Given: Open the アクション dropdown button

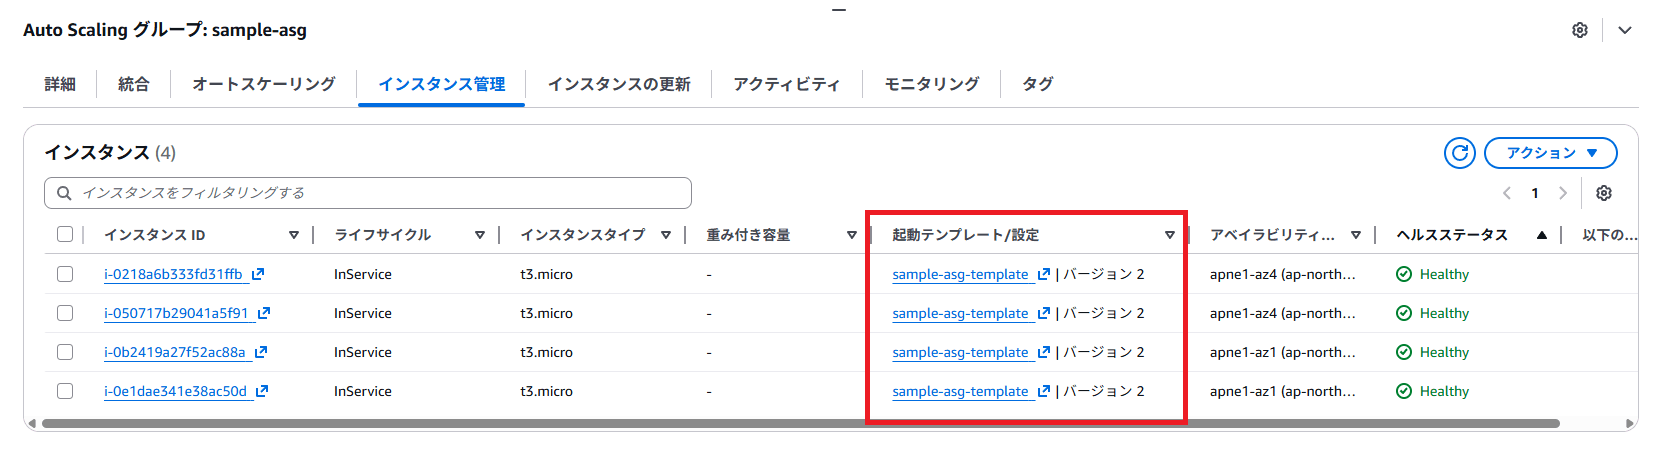Looking at the screenshot, I should click(1550, 153).
